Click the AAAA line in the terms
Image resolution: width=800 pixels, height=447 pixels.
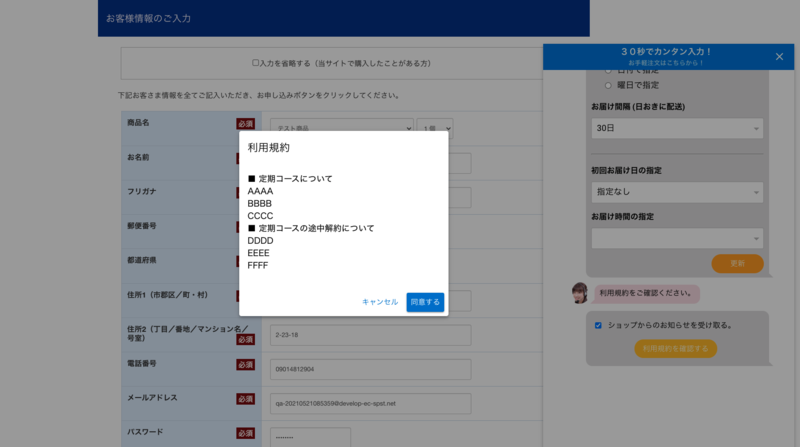point(260,191)
